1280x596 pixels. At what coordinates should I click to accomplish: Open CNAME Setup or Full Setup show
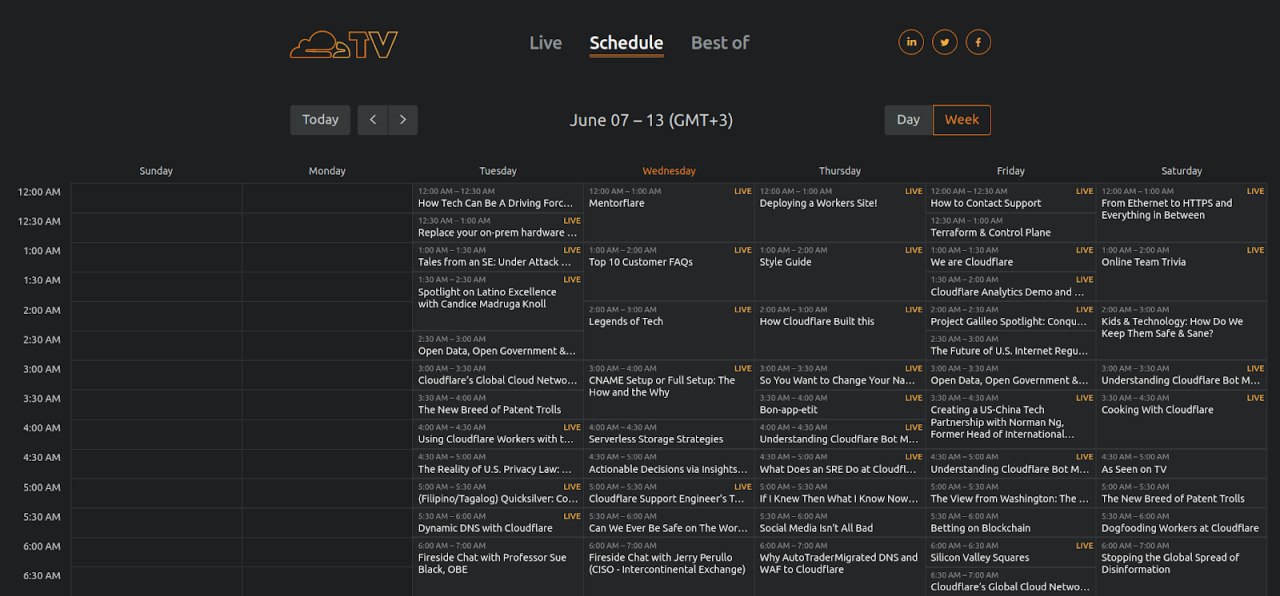[668, 389]
